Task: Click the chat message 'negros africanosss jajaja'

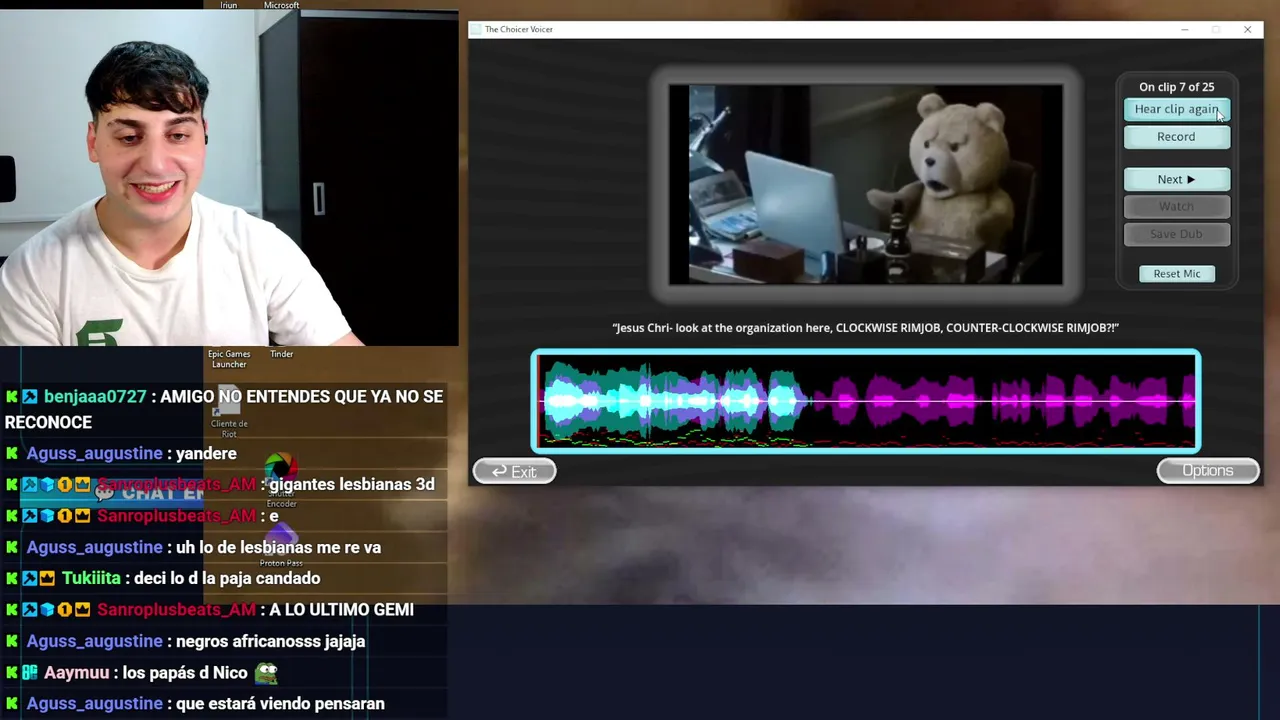Action: 270,642
